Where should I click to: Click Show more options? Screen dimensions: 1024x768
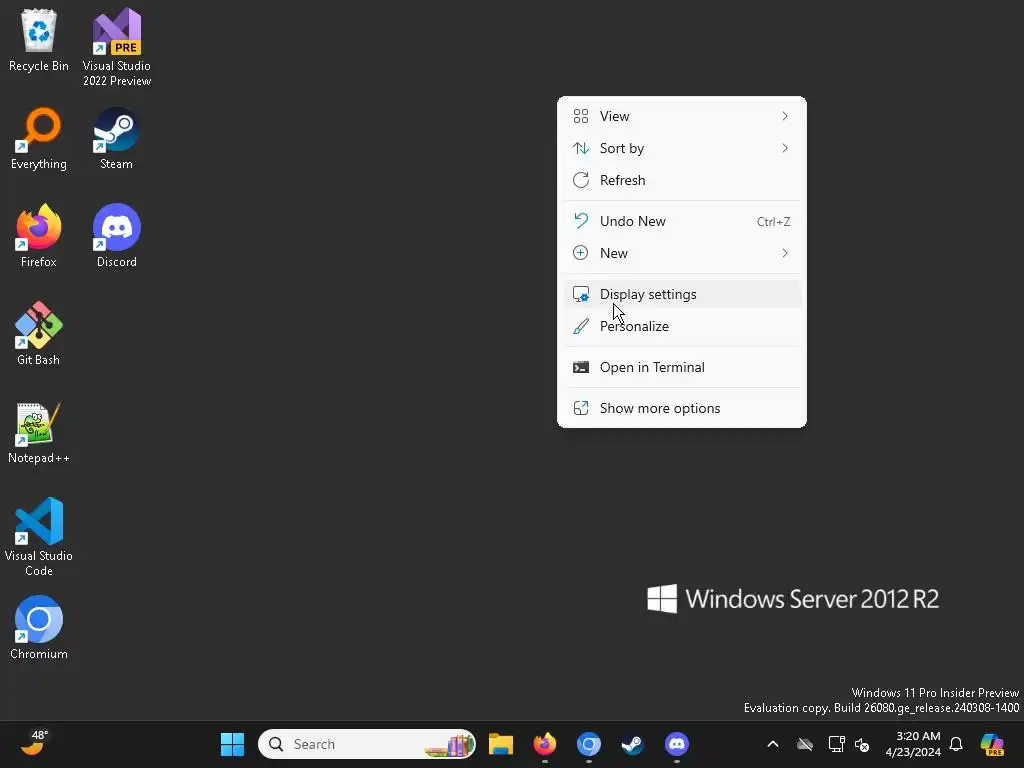(682, 409)
